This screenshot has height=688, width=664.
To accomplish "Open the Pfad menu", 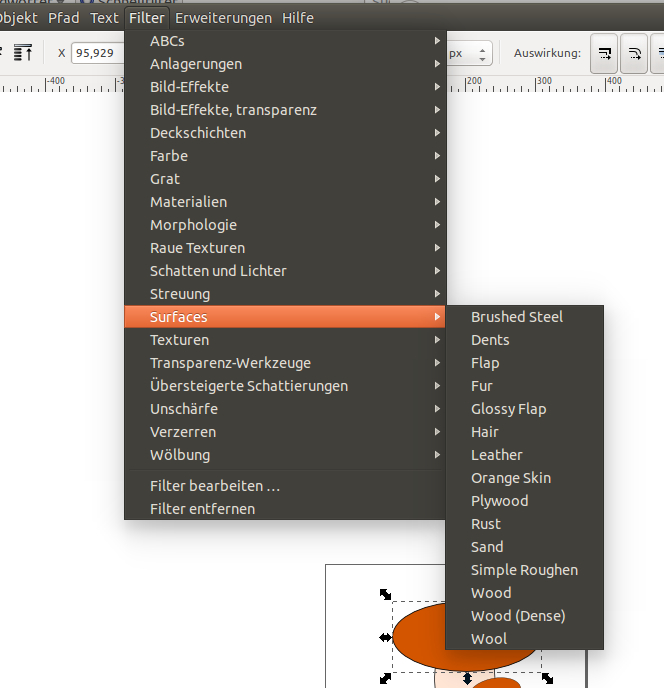I will click(64, 18).
